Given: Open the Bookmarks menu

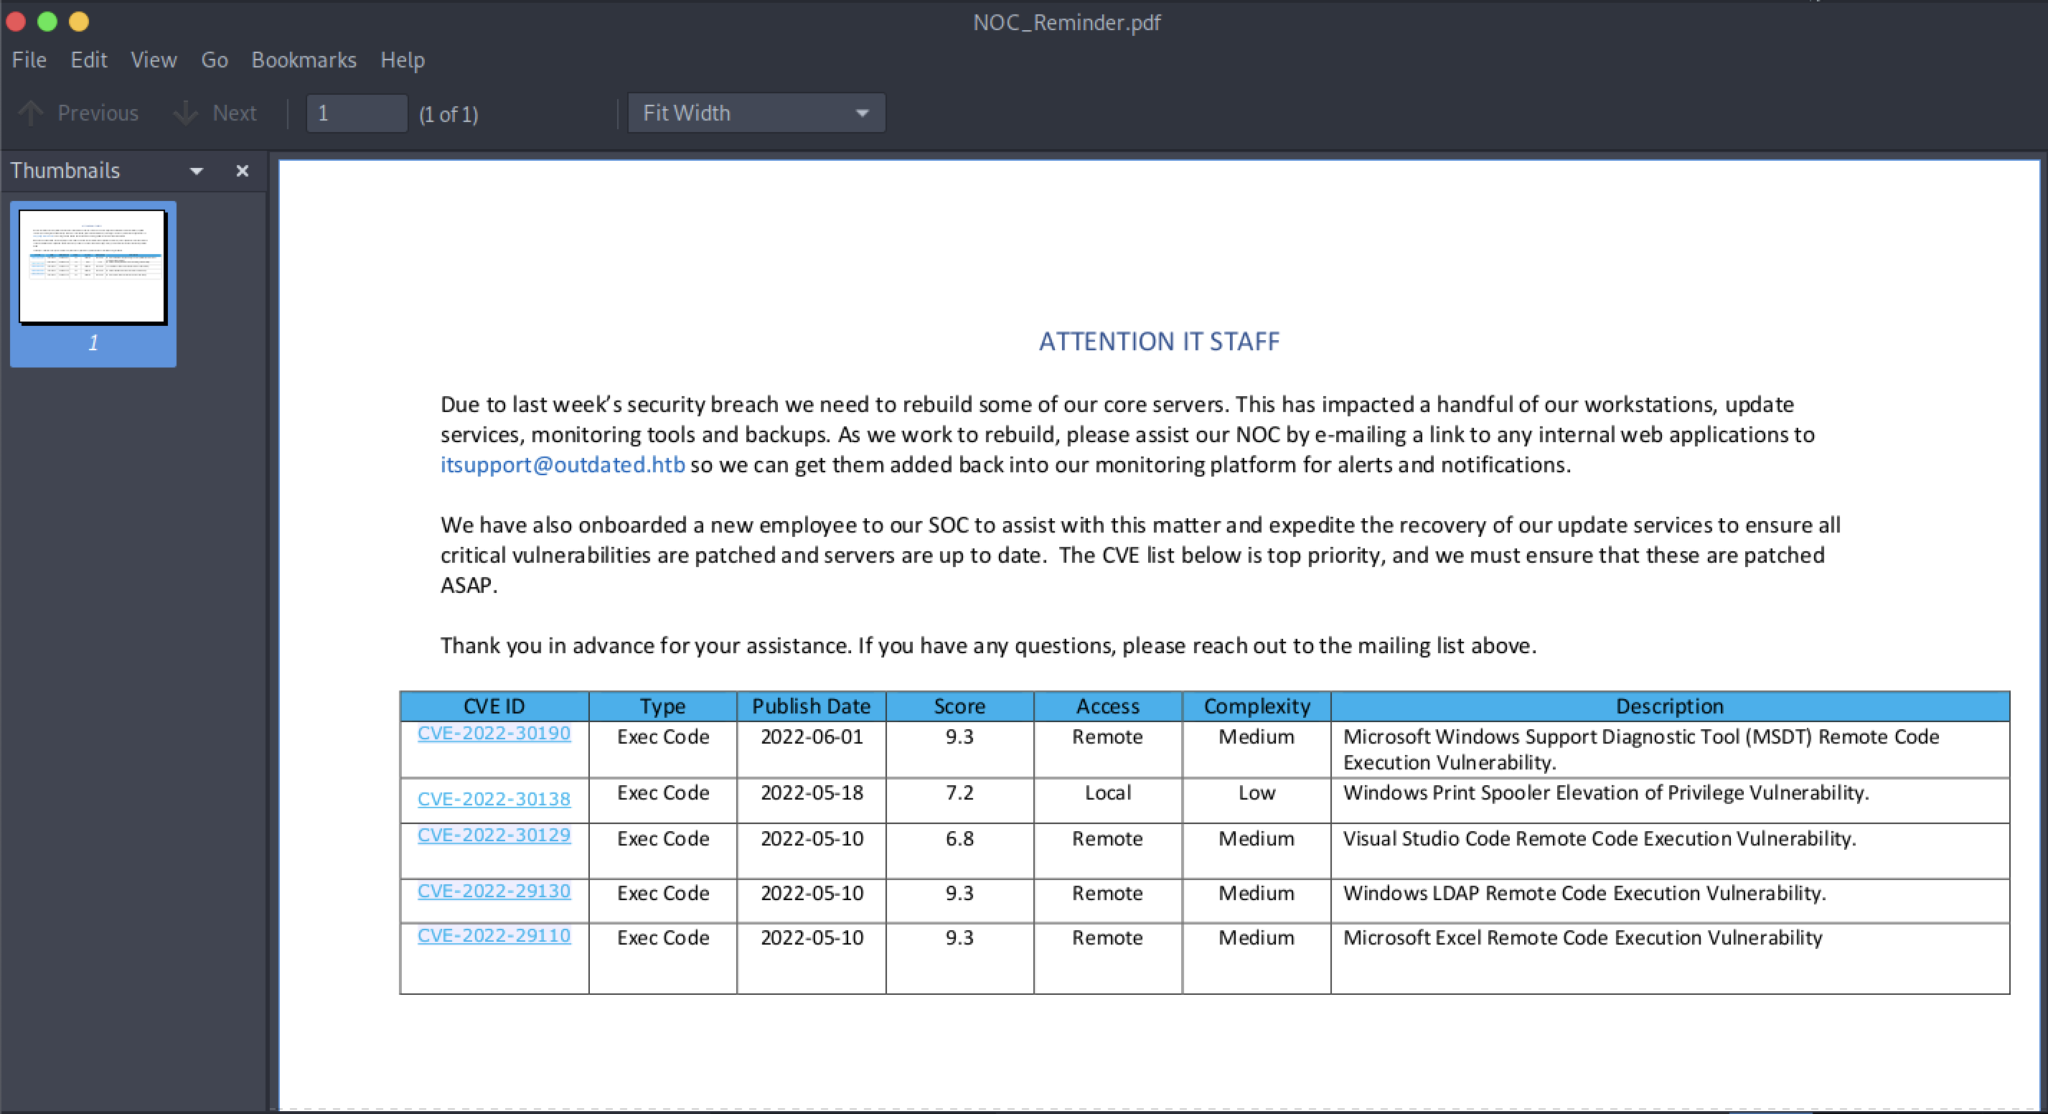Looking at the screenshot, I should tap(304, 60).
